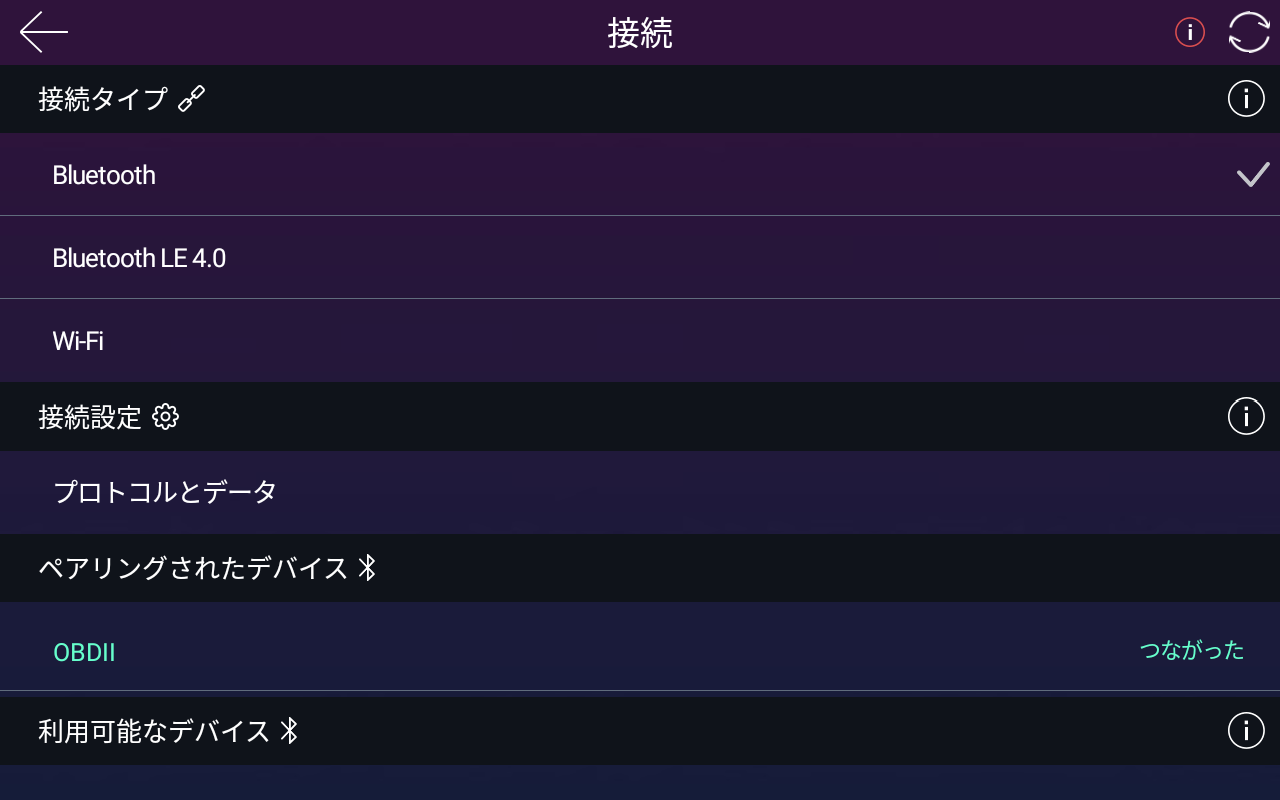Click Bluetooth icon beside ペアリングされたデバイス
1280x800 pixels.
(367, 568)
